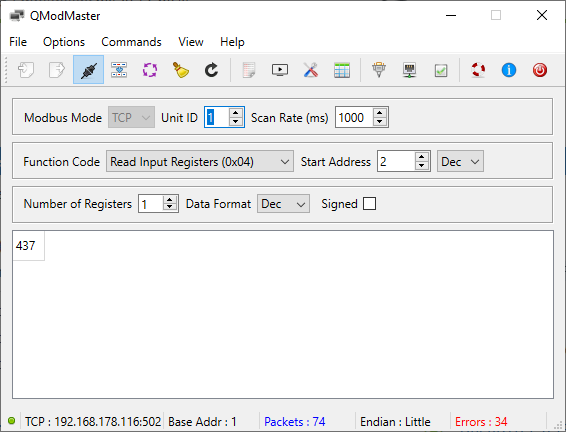Click the Read/Write request icon
The width and height of the screenshot is (566, 432).
119,70
